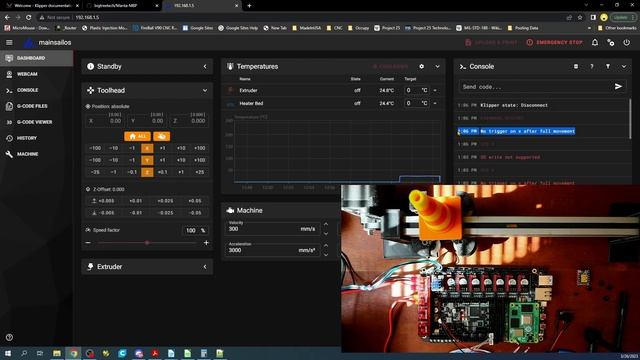The width and height of the screenshot is (640, 360).
Task: Open G-Code Viewer in sidebar
Action: point(36,122)
